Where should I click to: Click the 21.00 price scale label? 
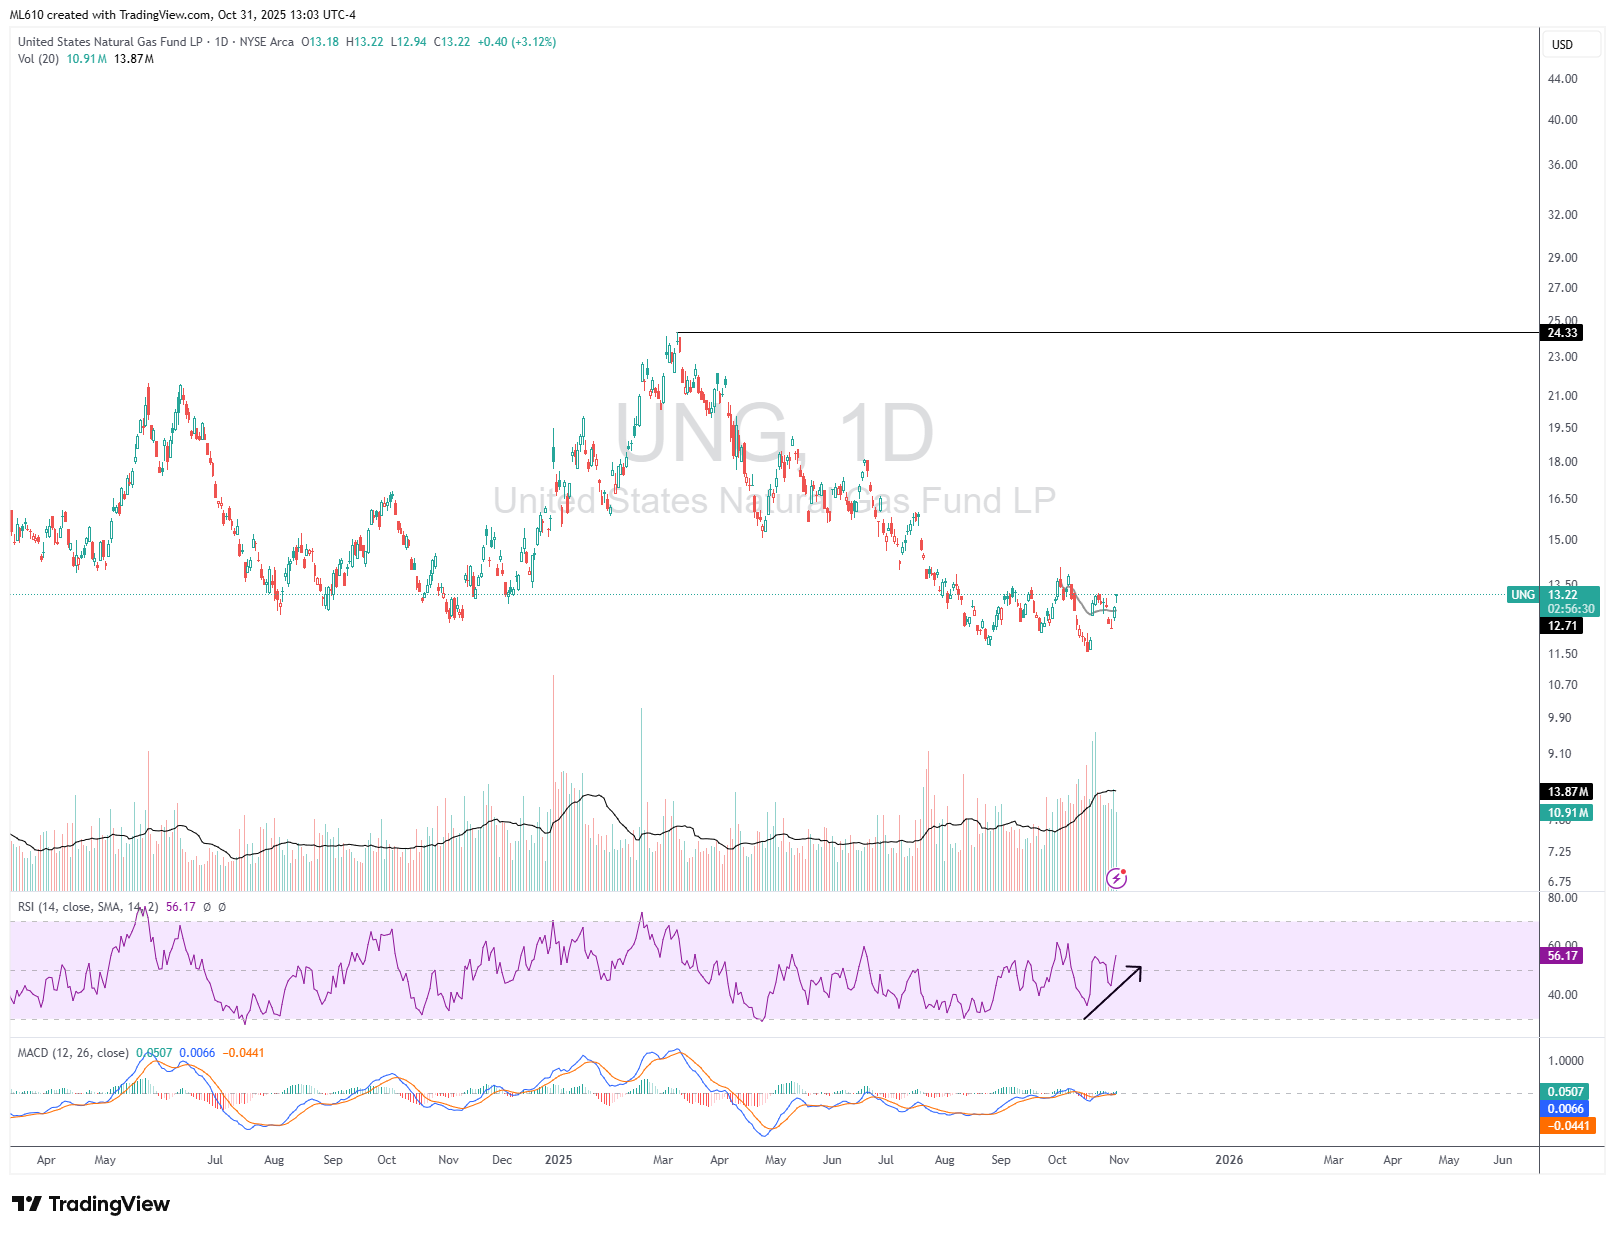point(1562,396)
